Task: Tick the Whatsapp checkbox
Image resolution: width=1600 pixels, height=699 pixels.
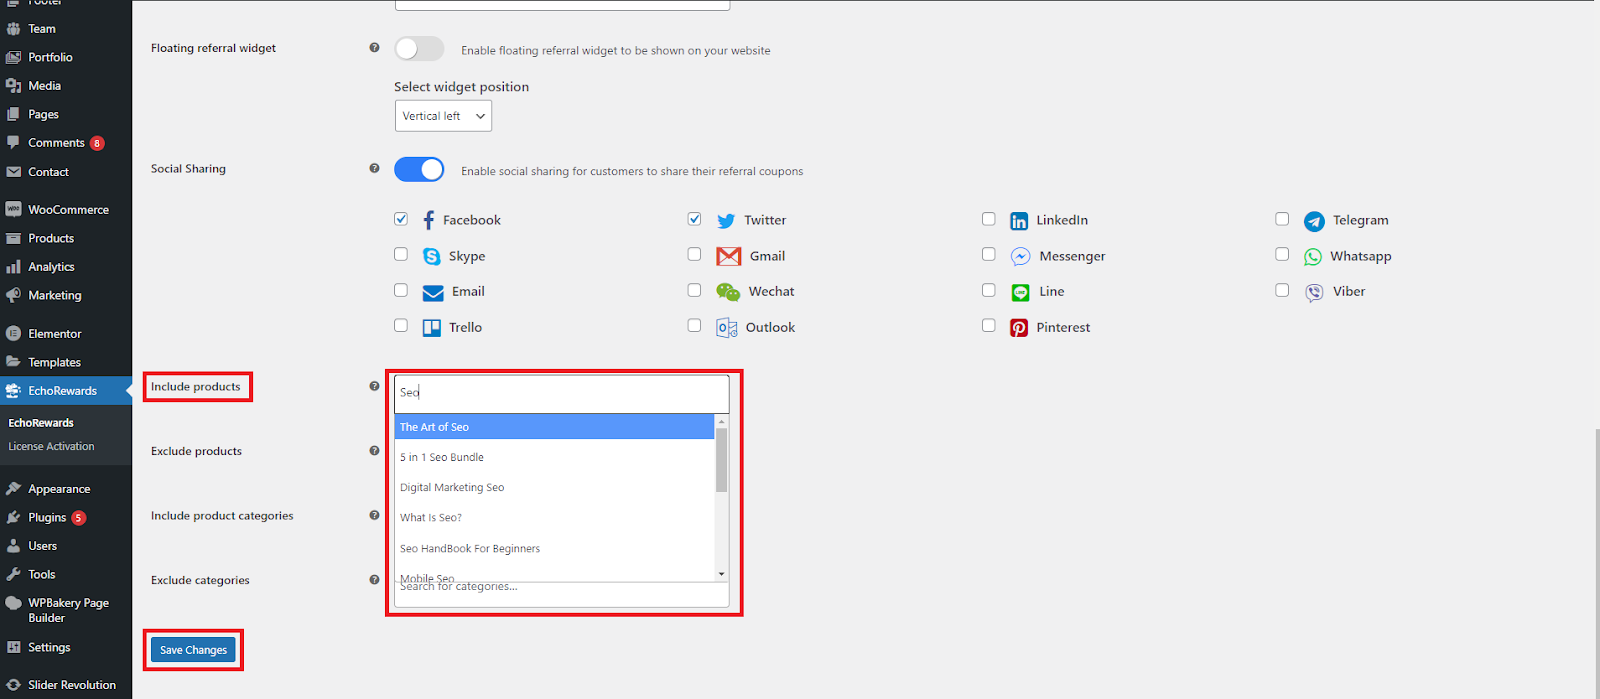Action: click(x=1281, y=255)
